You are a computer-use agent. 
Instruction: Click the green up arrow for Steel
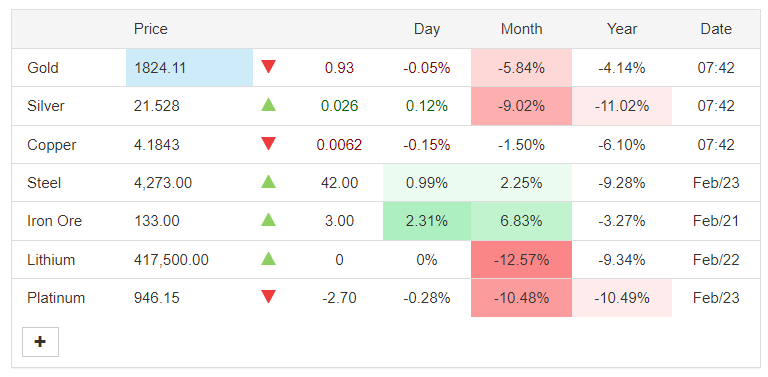[x=268, y=182]
